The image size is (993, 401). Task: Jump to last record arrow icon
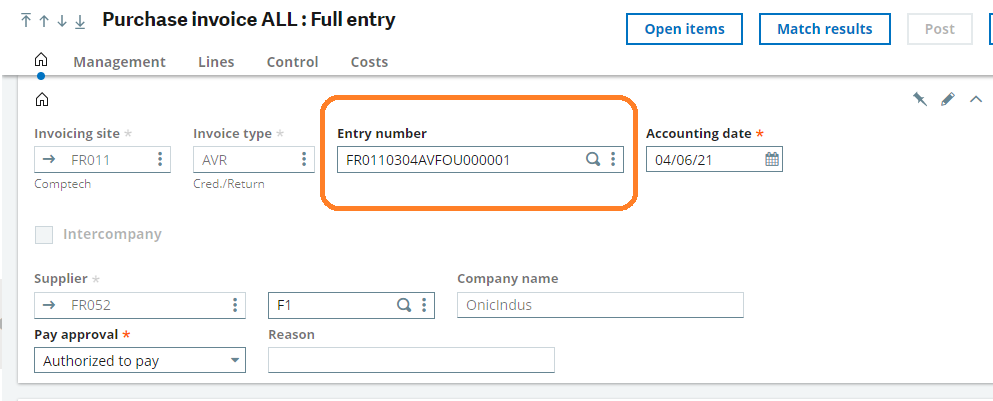coord(80,20)
